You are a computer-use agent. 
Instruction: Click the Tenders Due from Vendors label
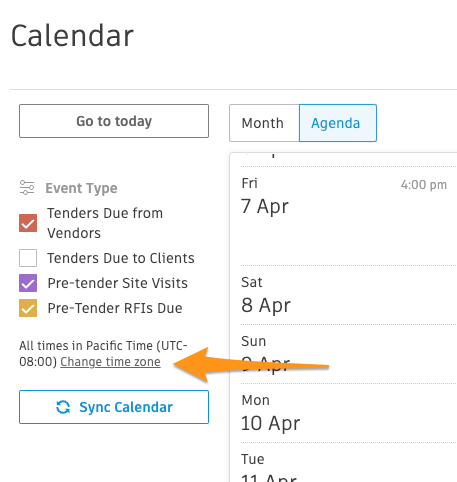pyautogui.click(x=105, y=223)
